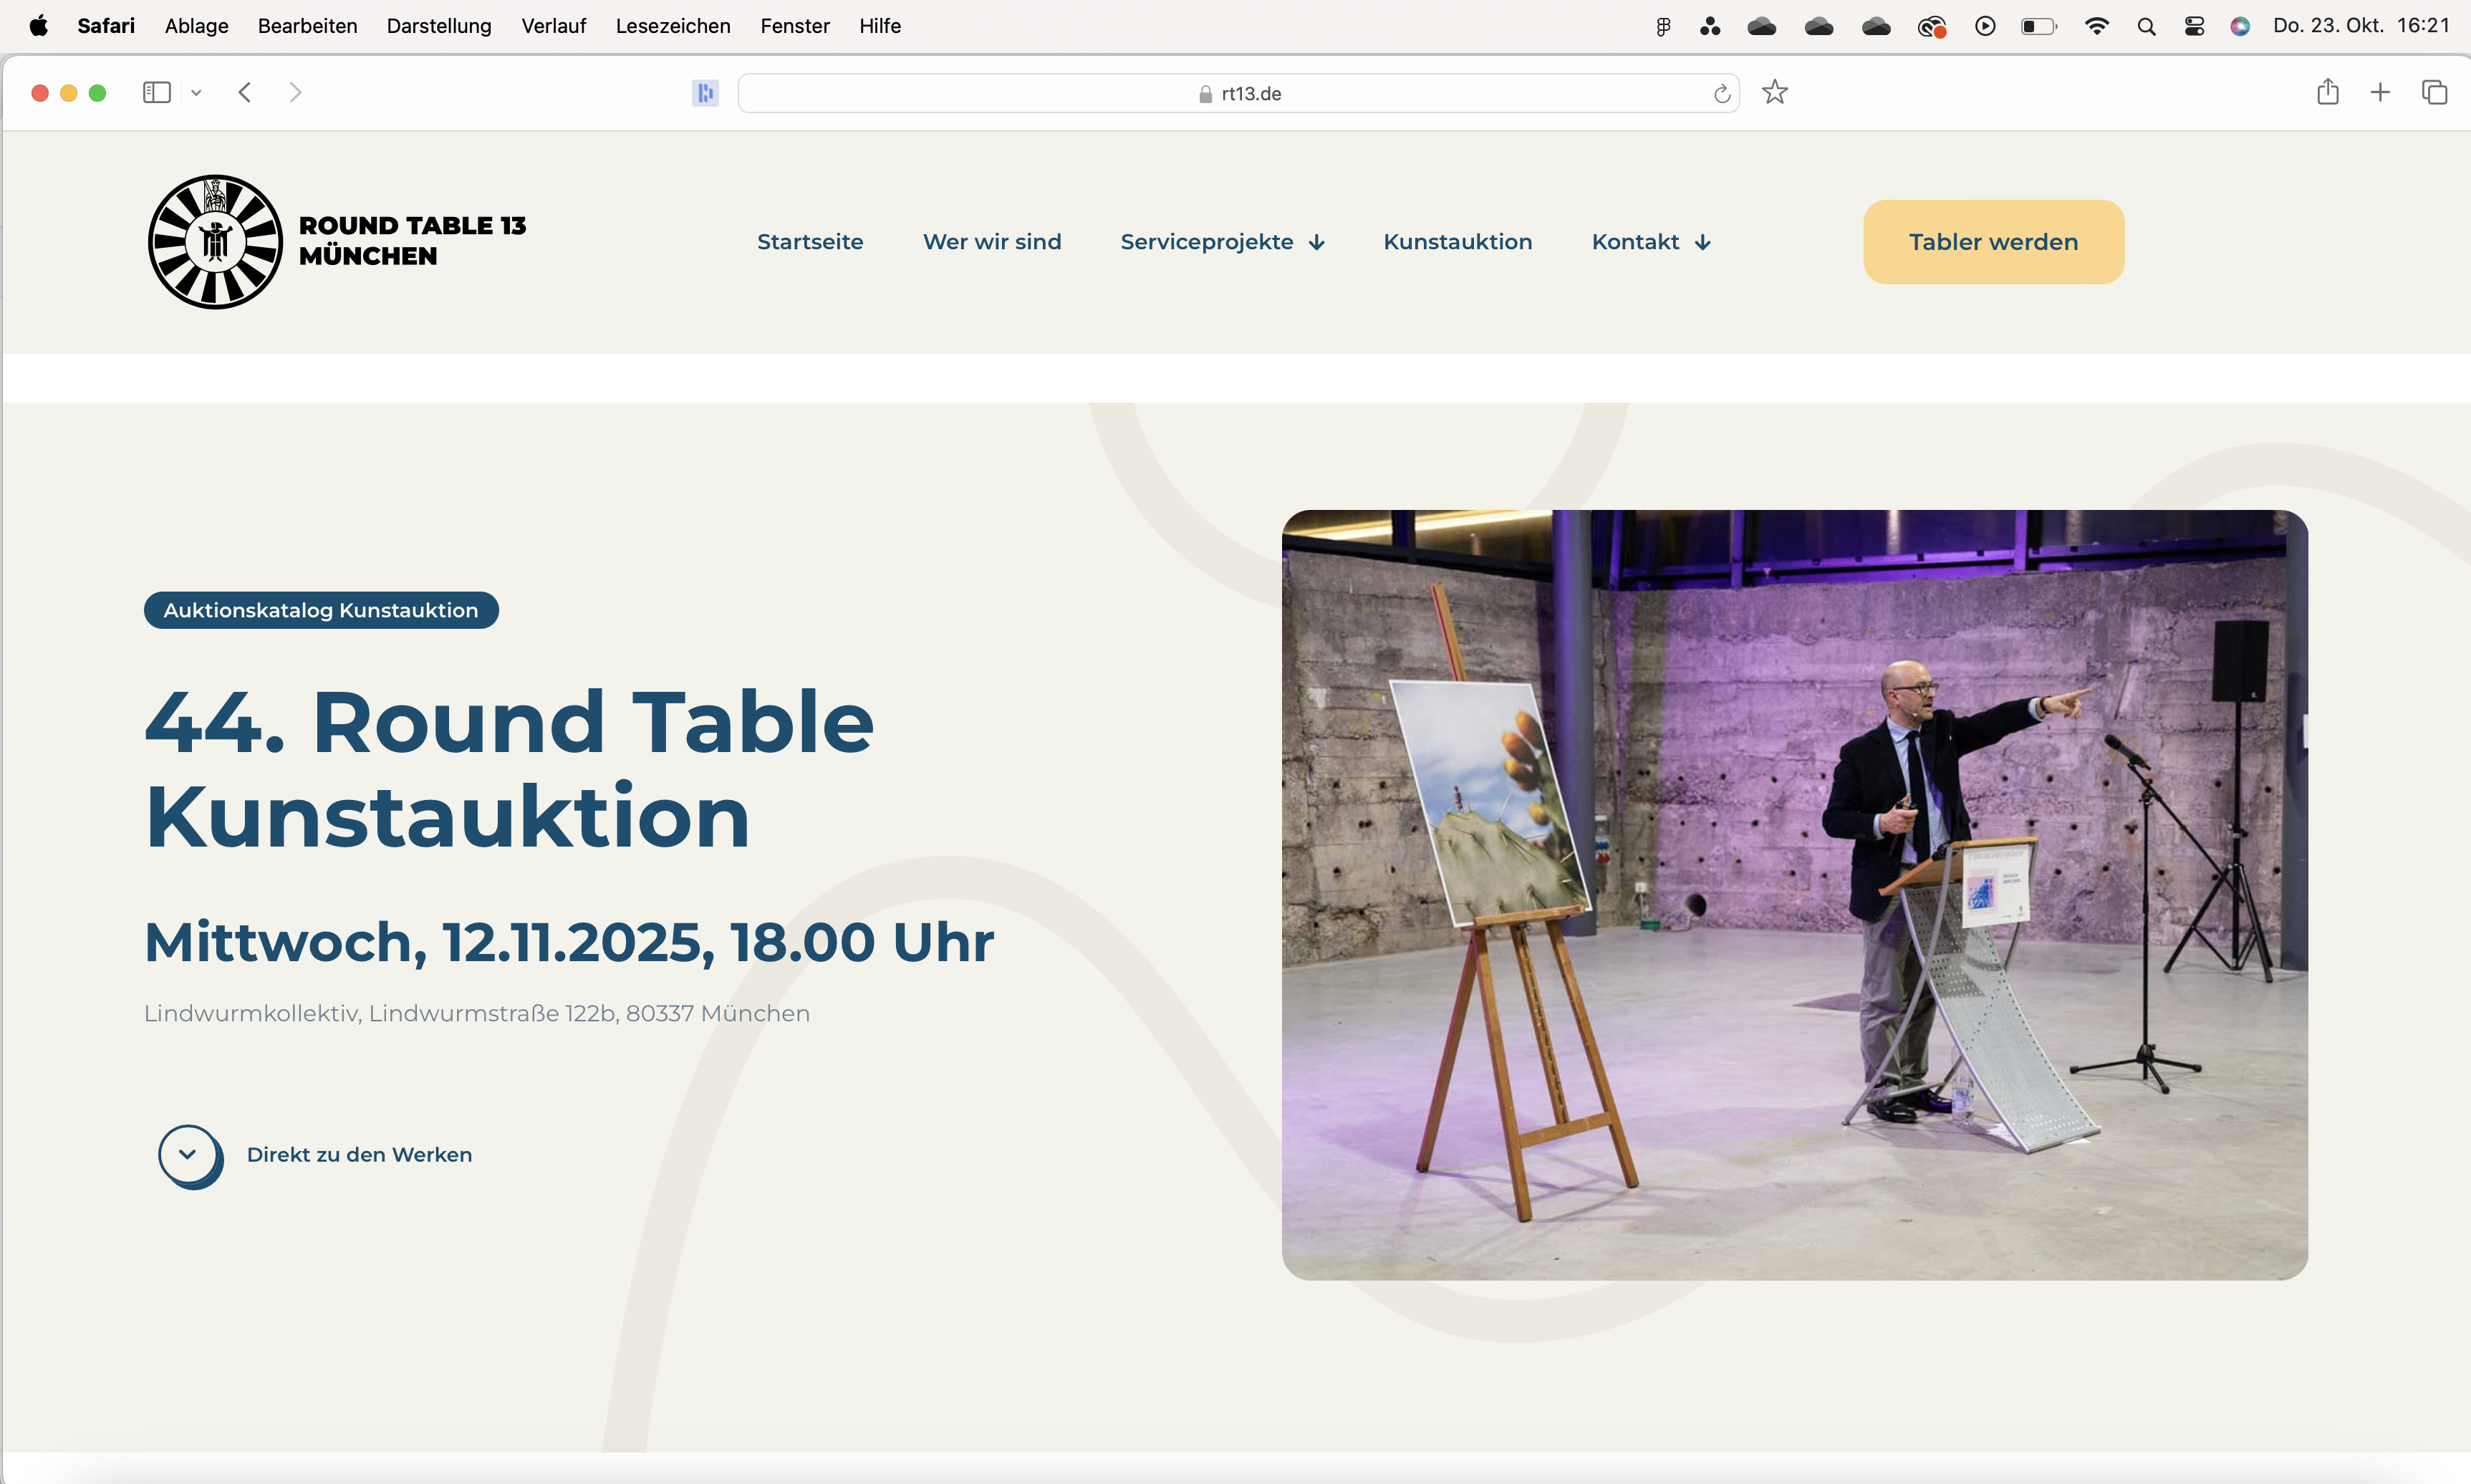Toggle the Safari sidebar icon
This screenshot has height=1484, width=2471.
tap(156, 93)
